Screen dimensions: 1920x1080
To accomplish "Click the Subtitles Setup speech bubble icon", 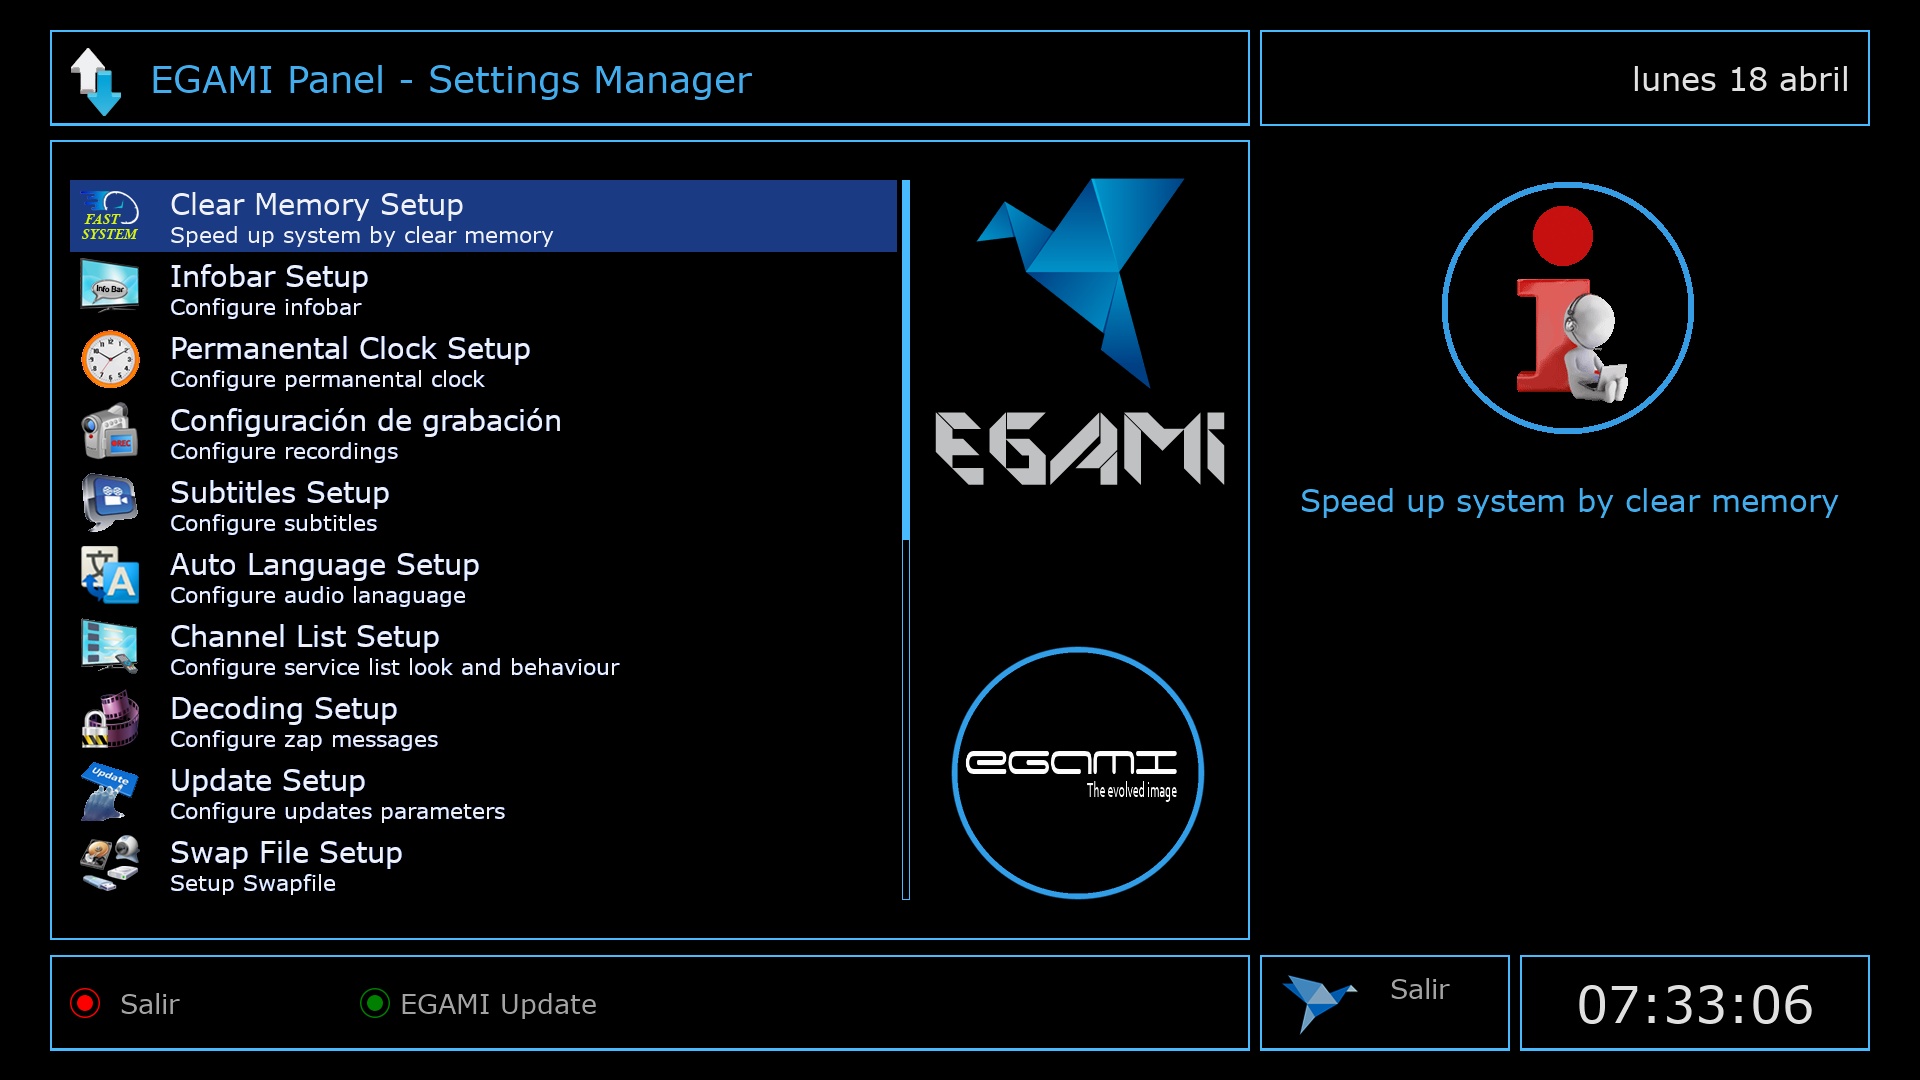I will point(110,503).
